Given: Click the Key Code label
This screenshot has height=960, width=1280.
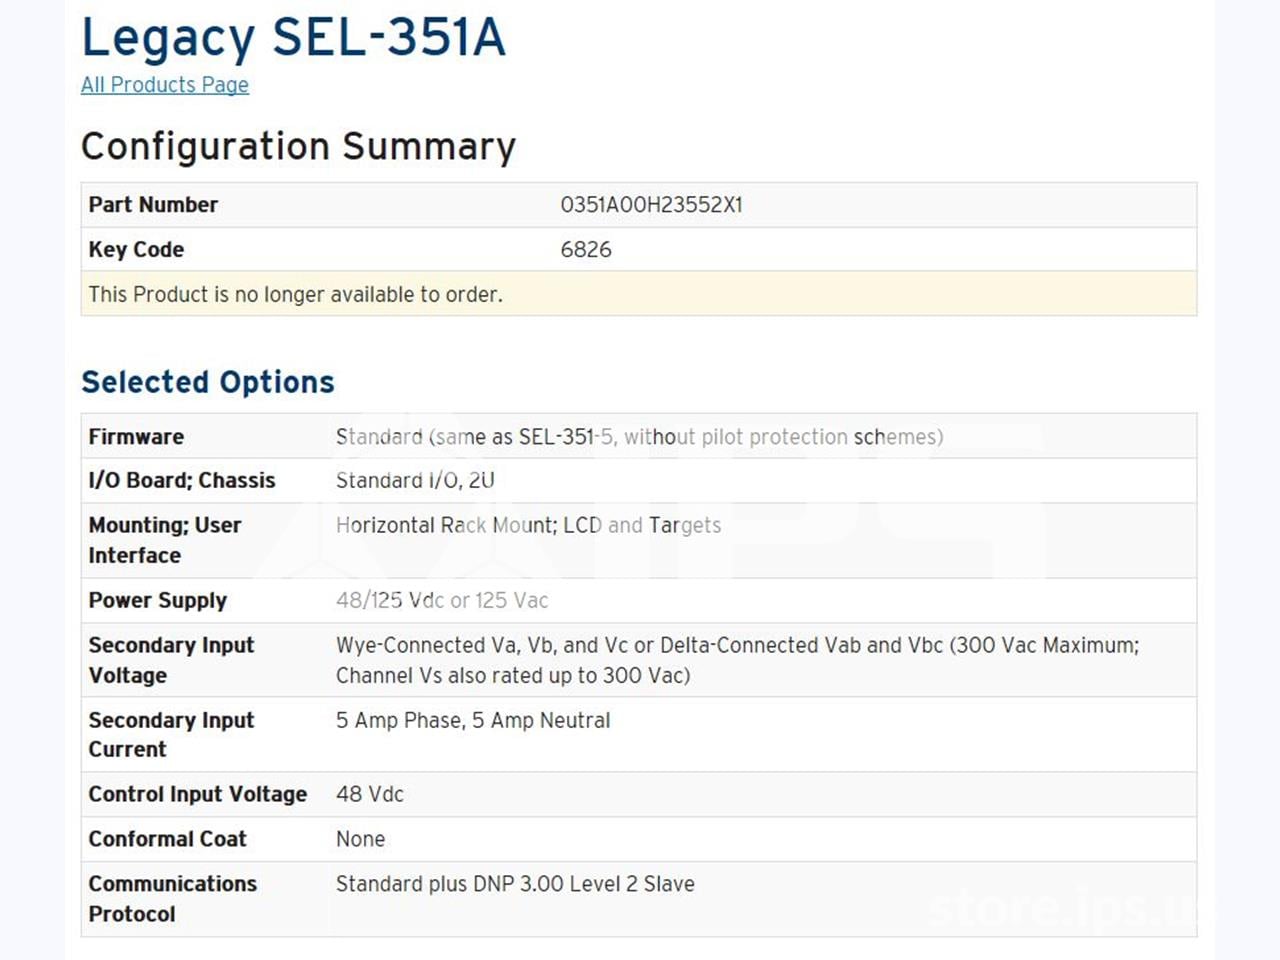Looking at the screenshot, I should 136,250.
